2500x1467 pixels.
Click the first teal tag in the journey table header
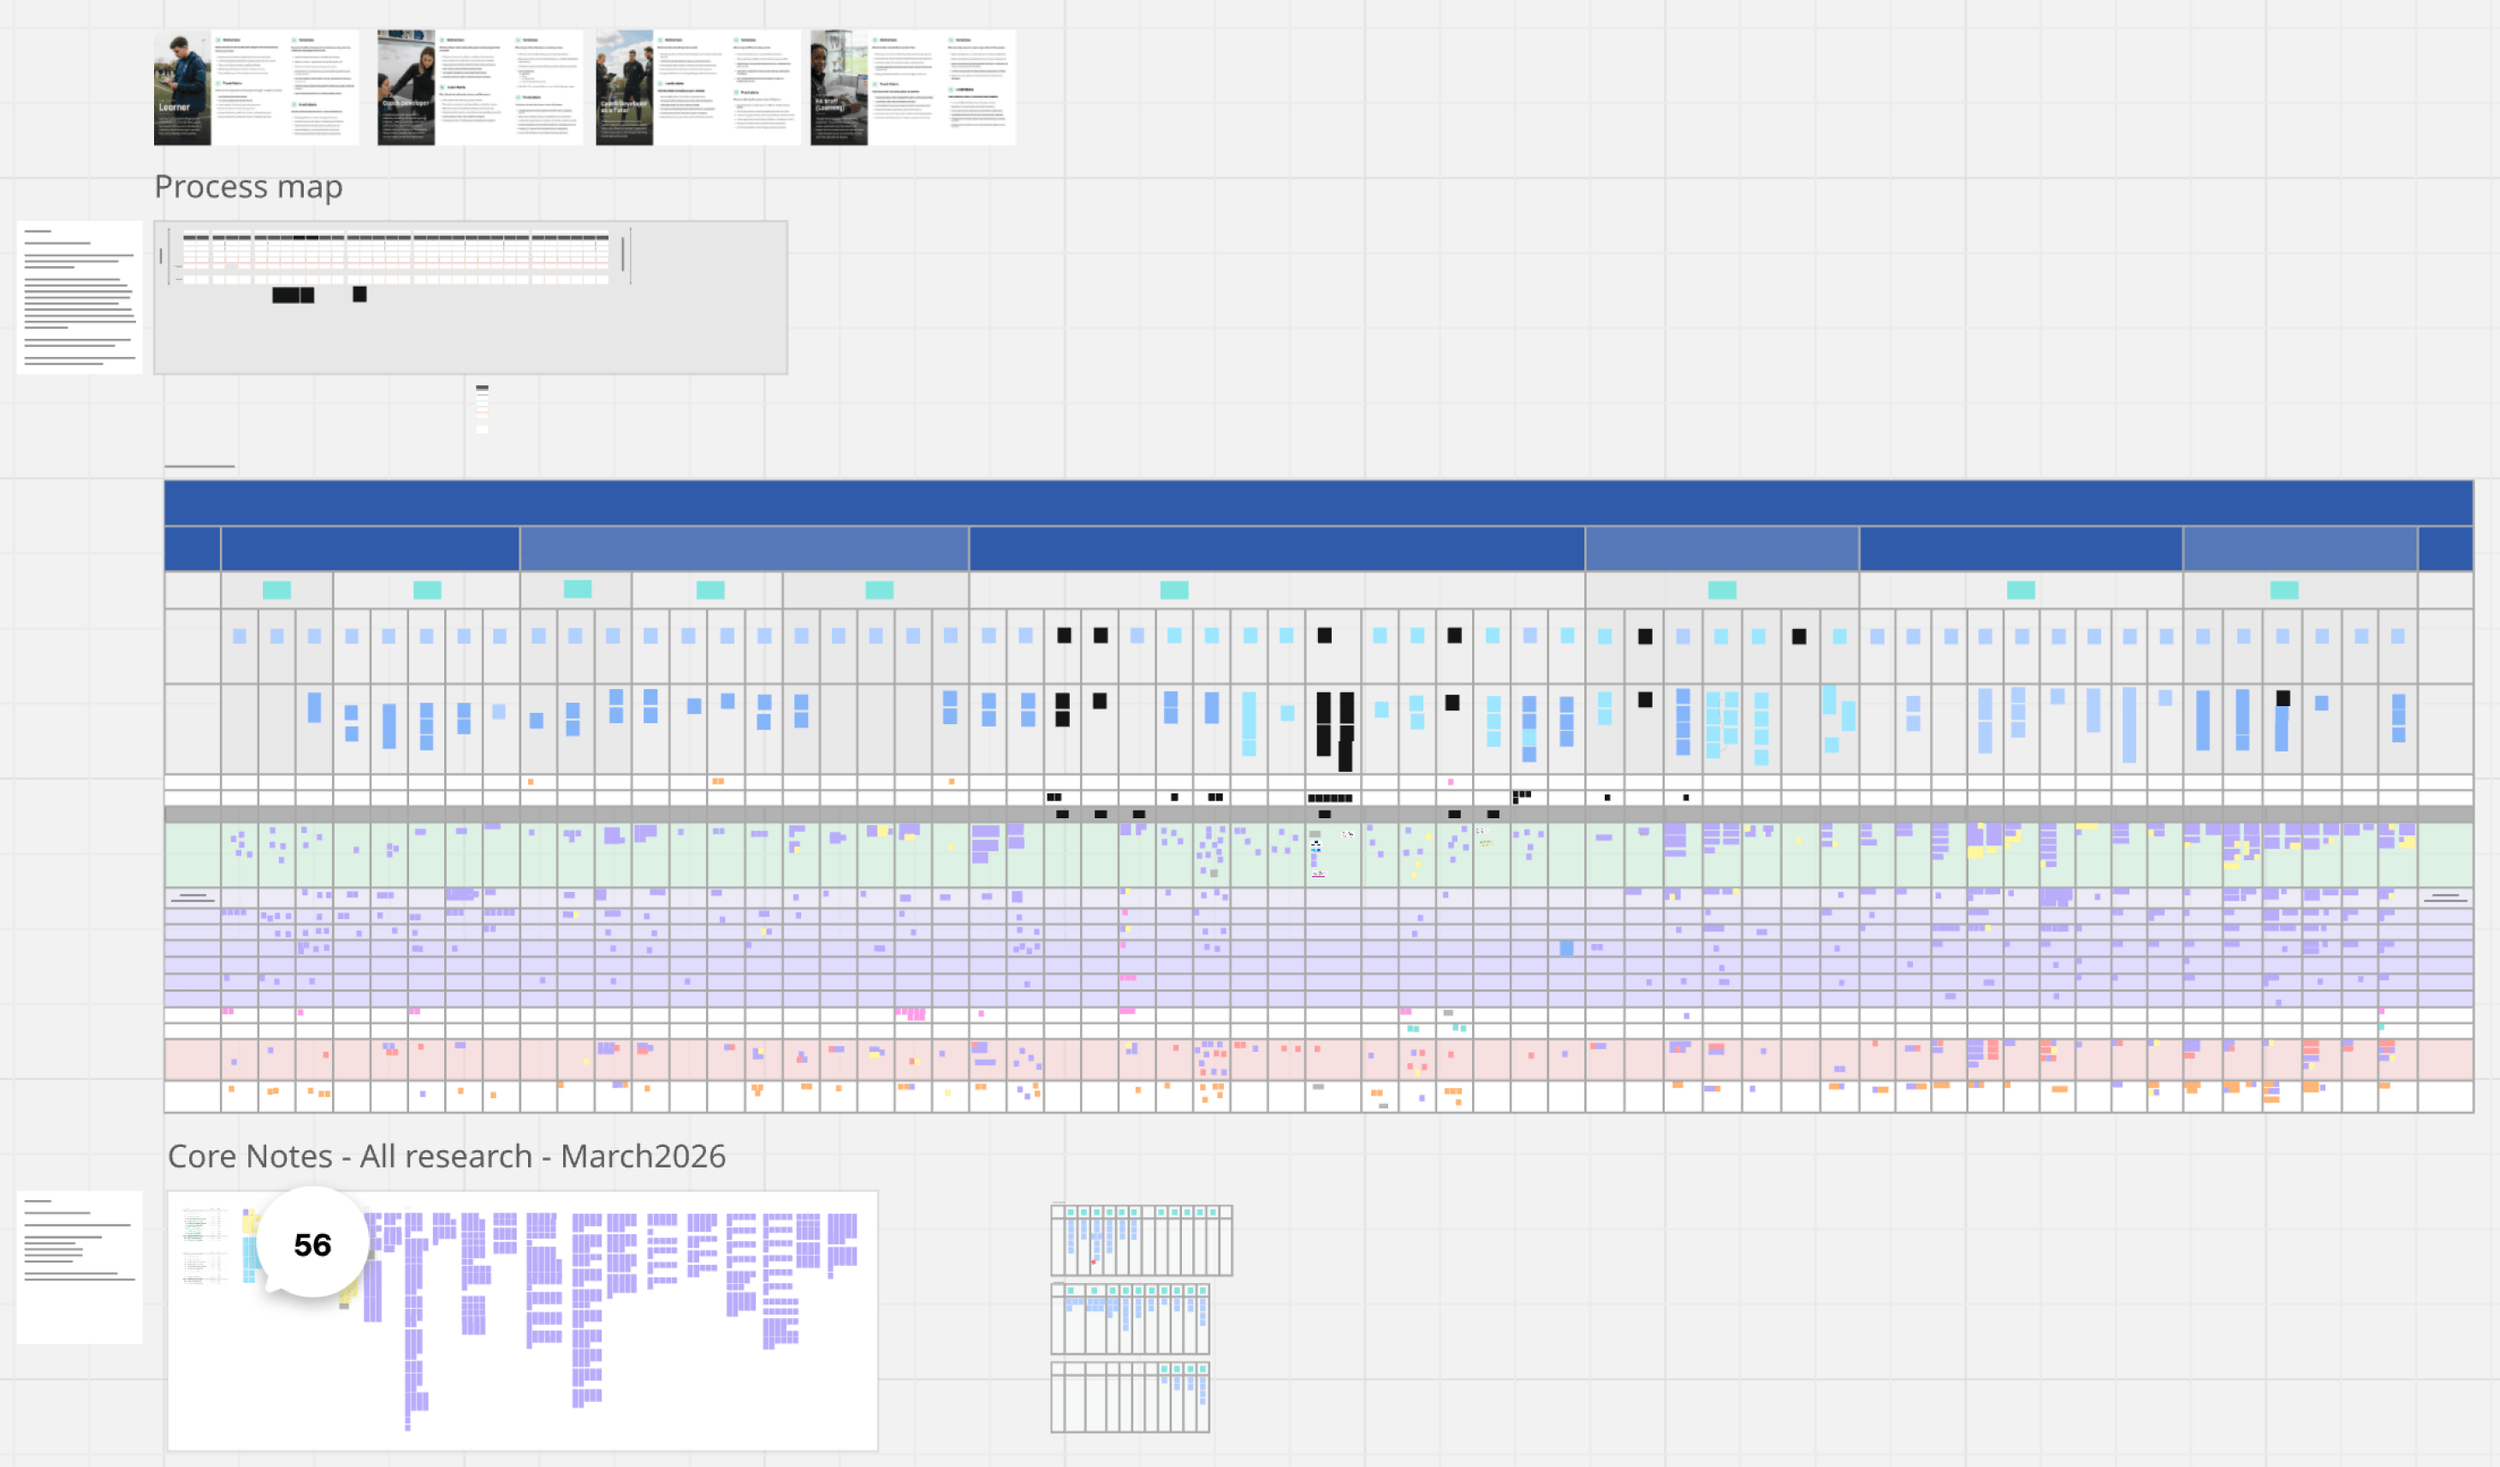tap(276, 590)
